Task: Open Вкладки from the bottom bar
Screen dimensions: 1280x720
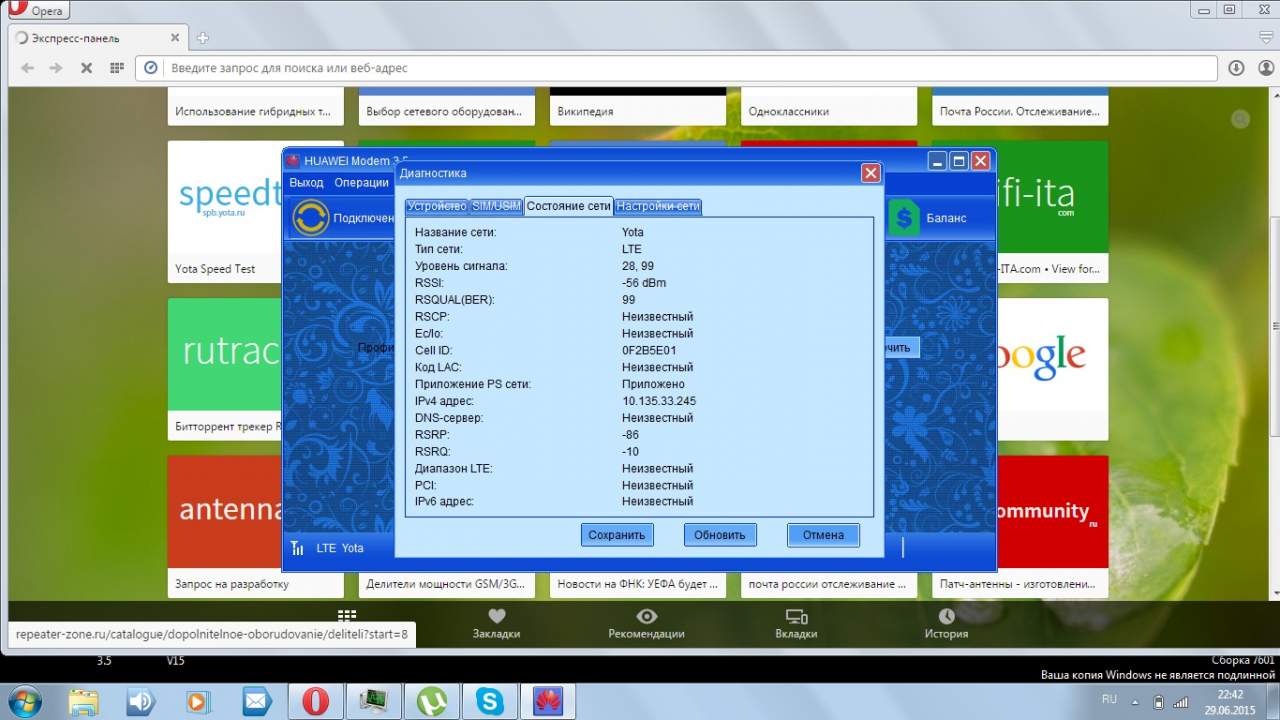Action: click(x=796, y=624)
